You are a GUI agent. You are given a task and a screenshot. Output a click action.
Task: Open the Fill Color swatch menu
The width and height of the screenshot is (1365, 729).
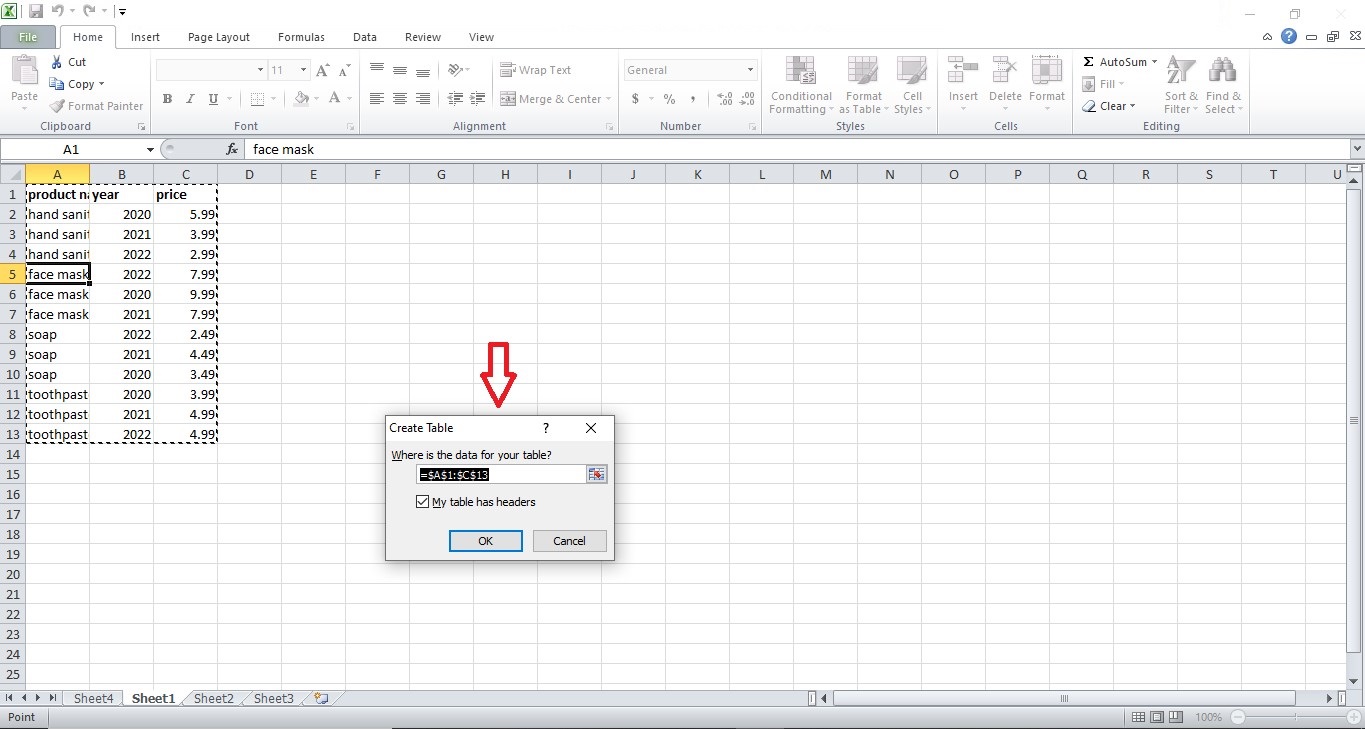coord(314,99)
